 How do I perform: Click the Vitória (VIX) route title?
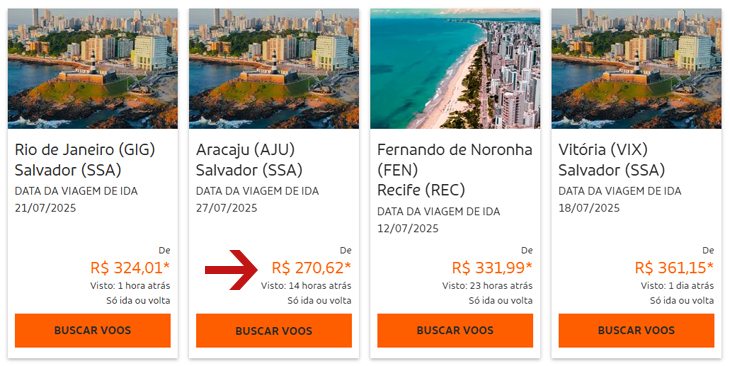603,150
